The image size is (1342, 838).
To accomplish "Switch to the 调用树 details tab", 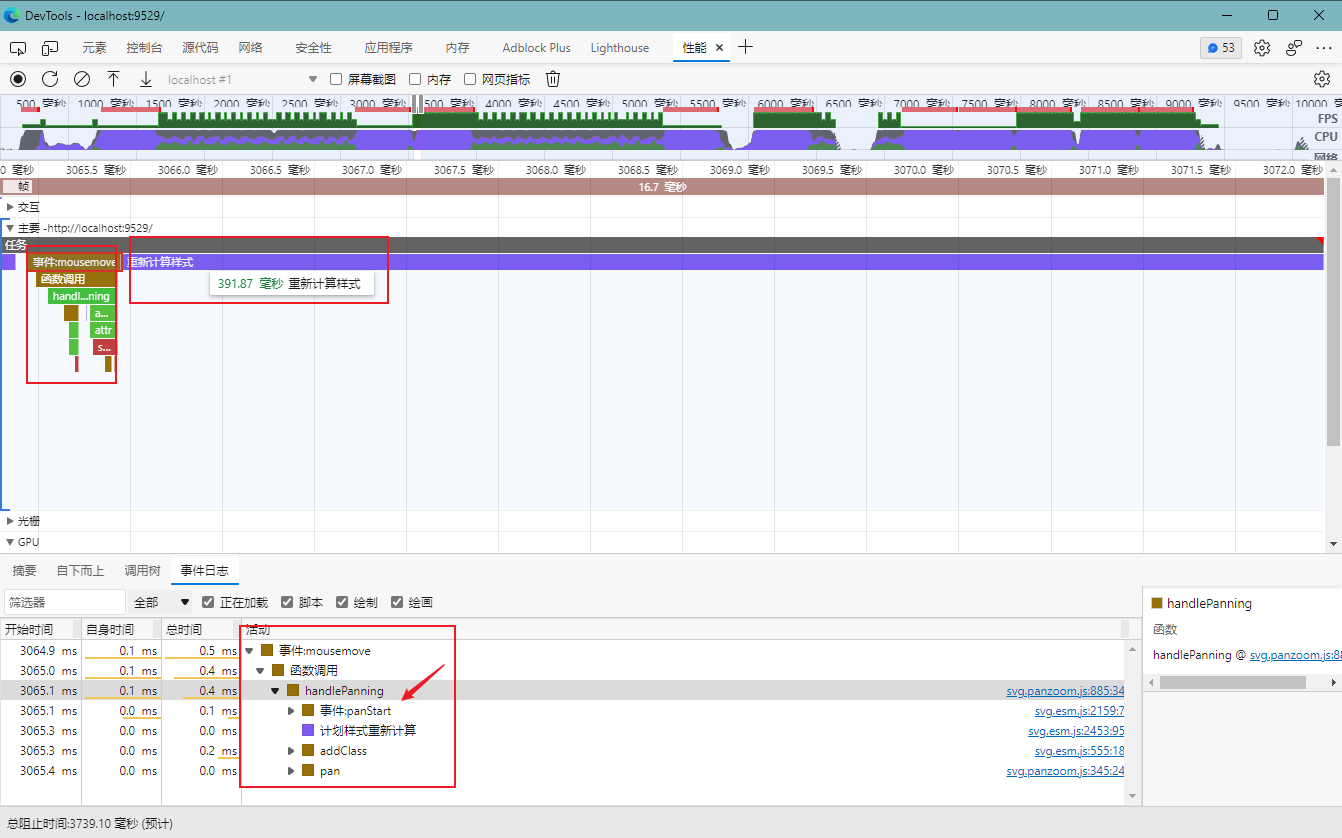I will pos(142,570).
